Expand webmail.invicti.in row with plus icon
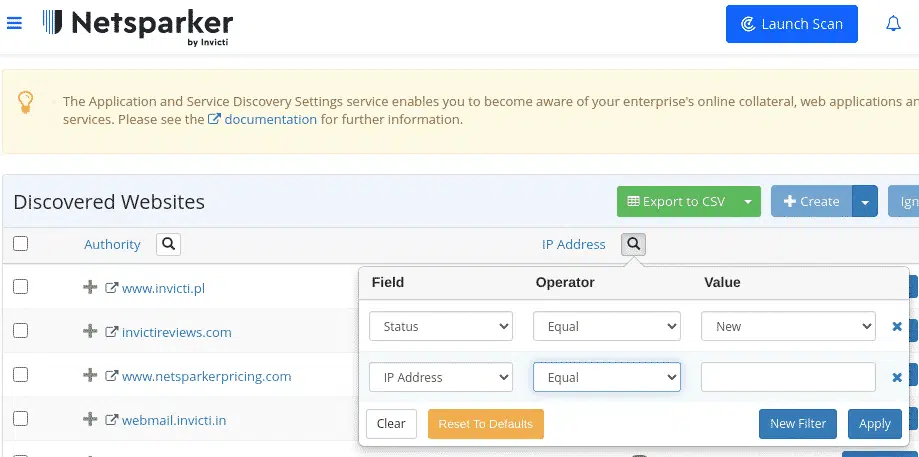The image size is (919, 457). (x=90, y=419)
